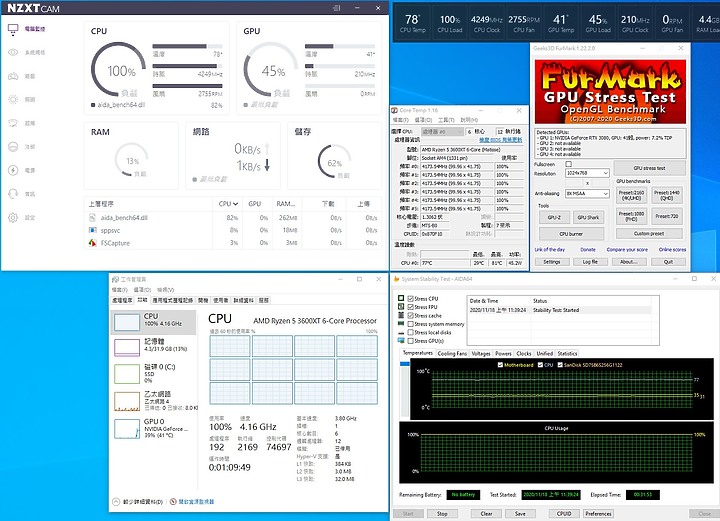Image resolution: width=720 pixels, height=521 pixels.
Task: Click the Stress FPU icon in AIDA64
Action: 401,307
